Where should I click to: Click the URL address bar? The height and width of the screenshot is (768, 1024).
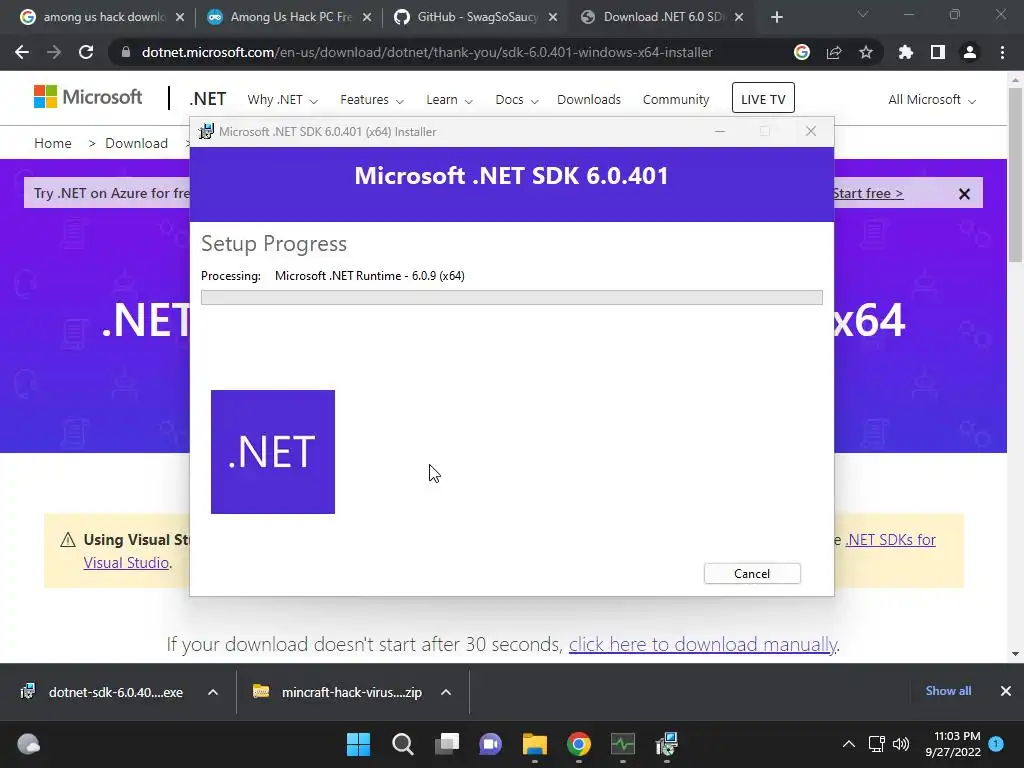click(427, 52)
